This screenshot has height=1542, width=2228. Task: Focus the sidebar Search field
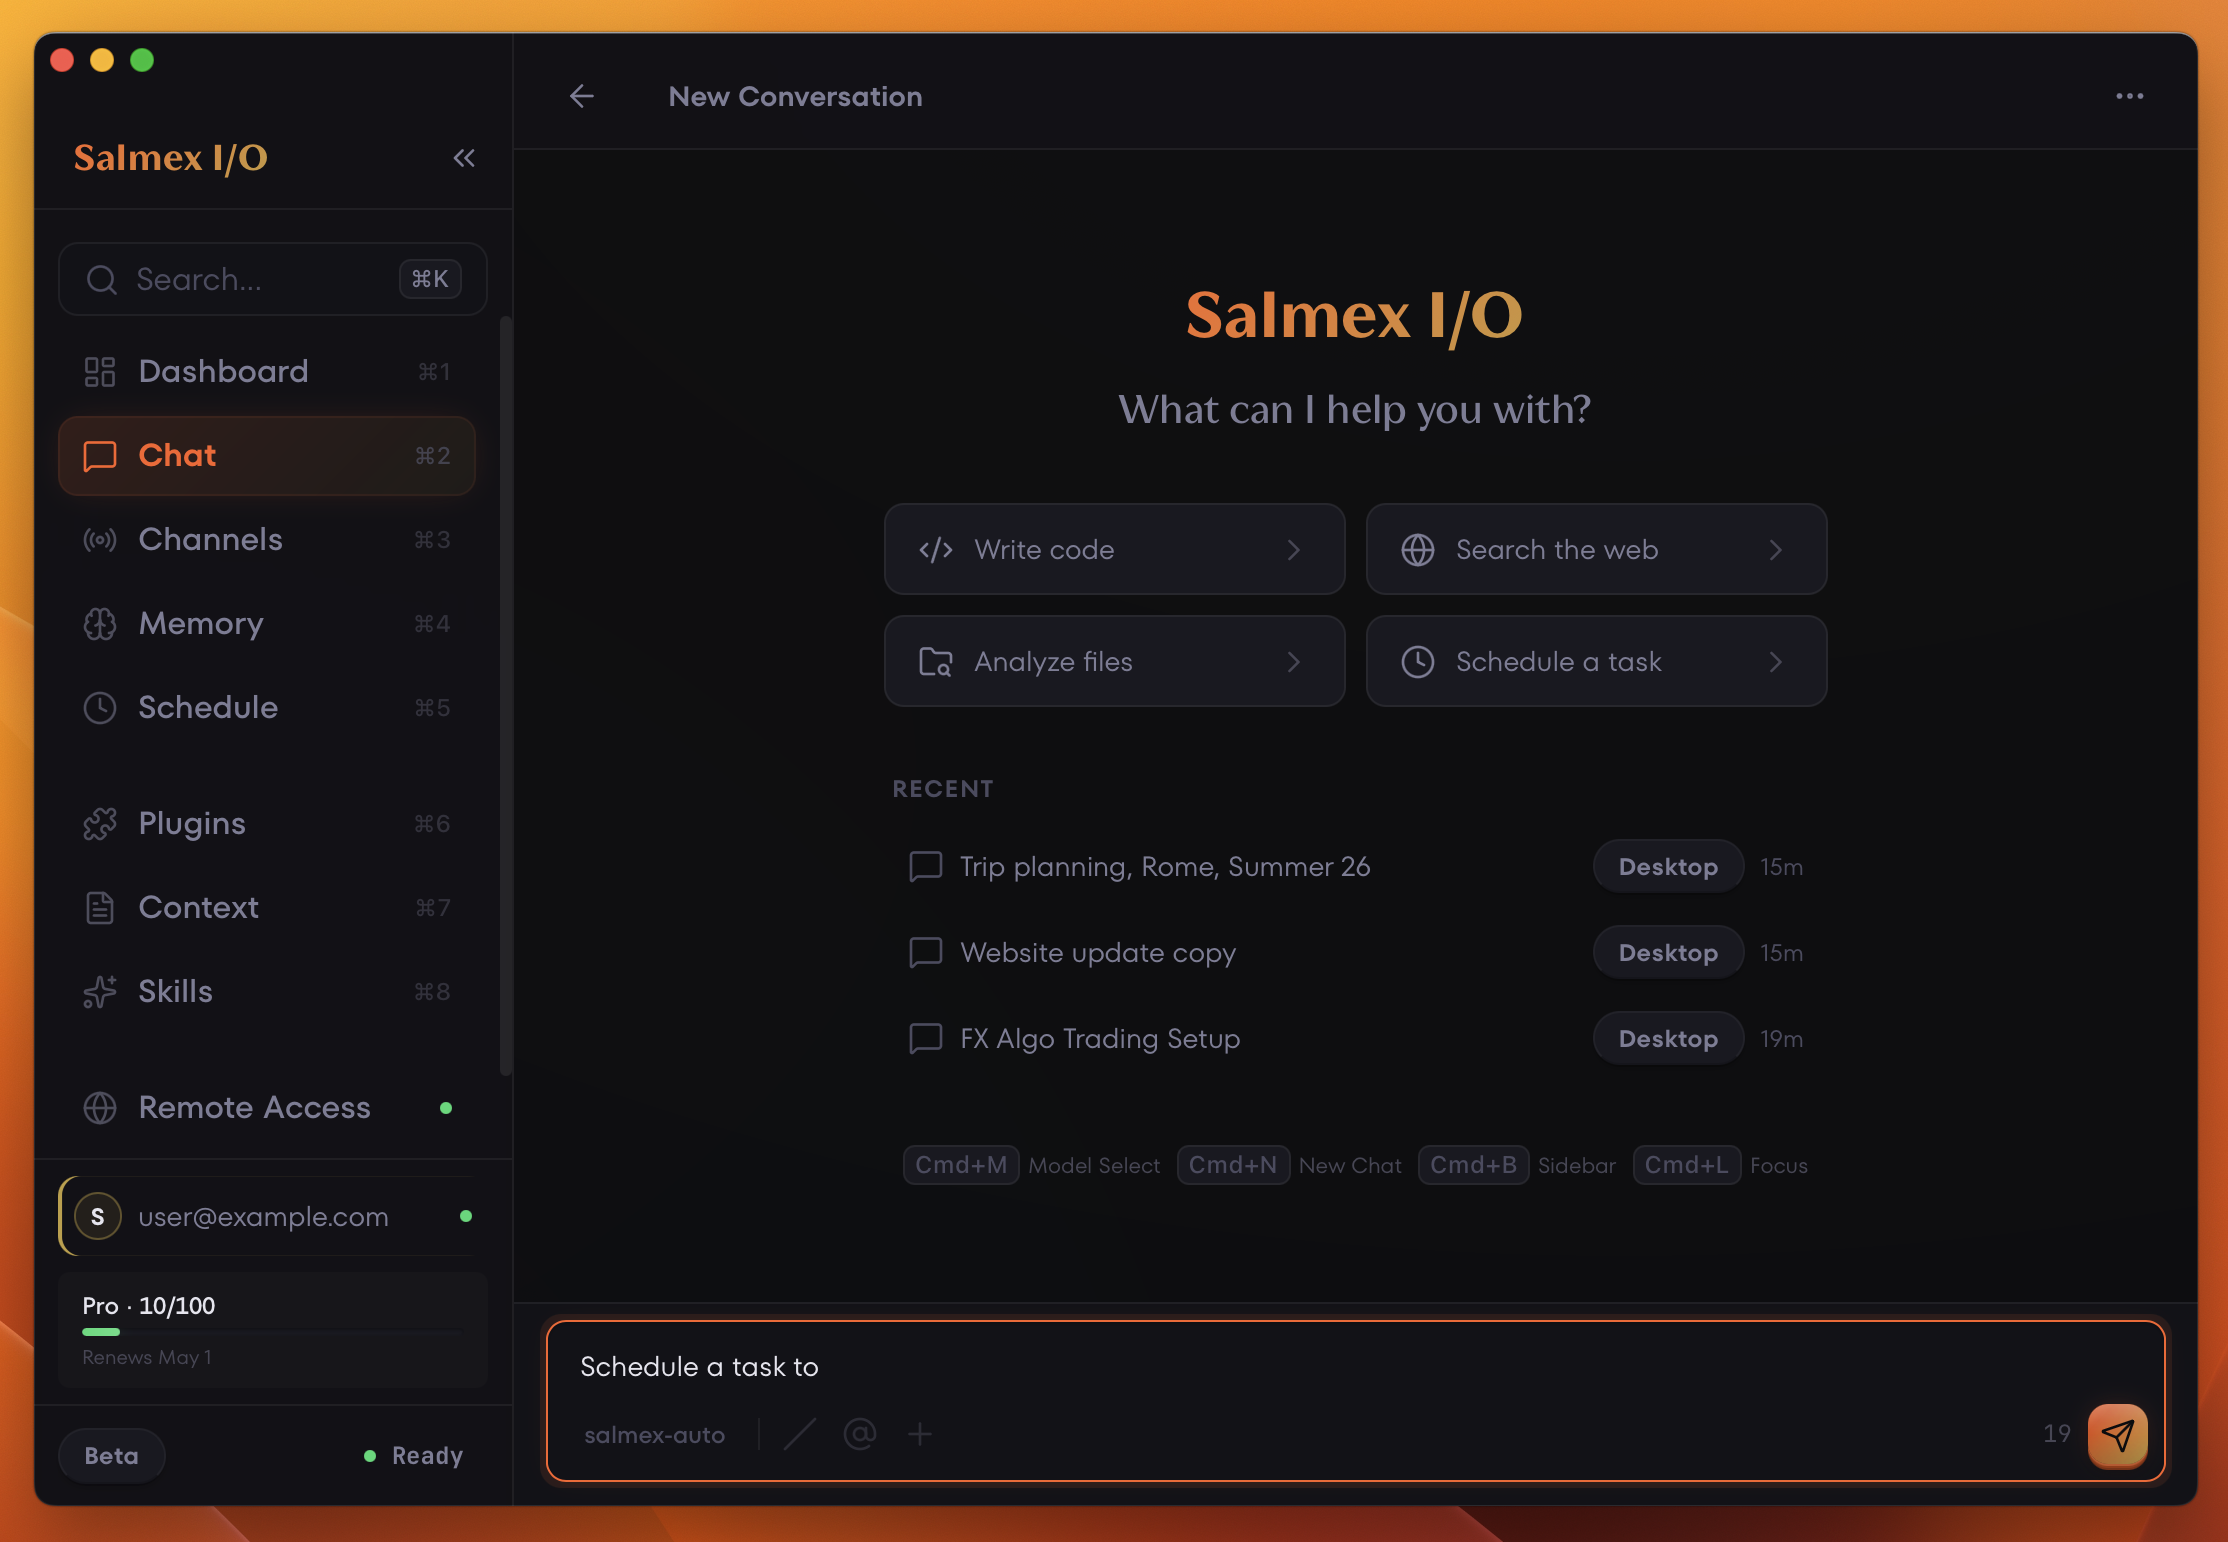pos(272,279)
